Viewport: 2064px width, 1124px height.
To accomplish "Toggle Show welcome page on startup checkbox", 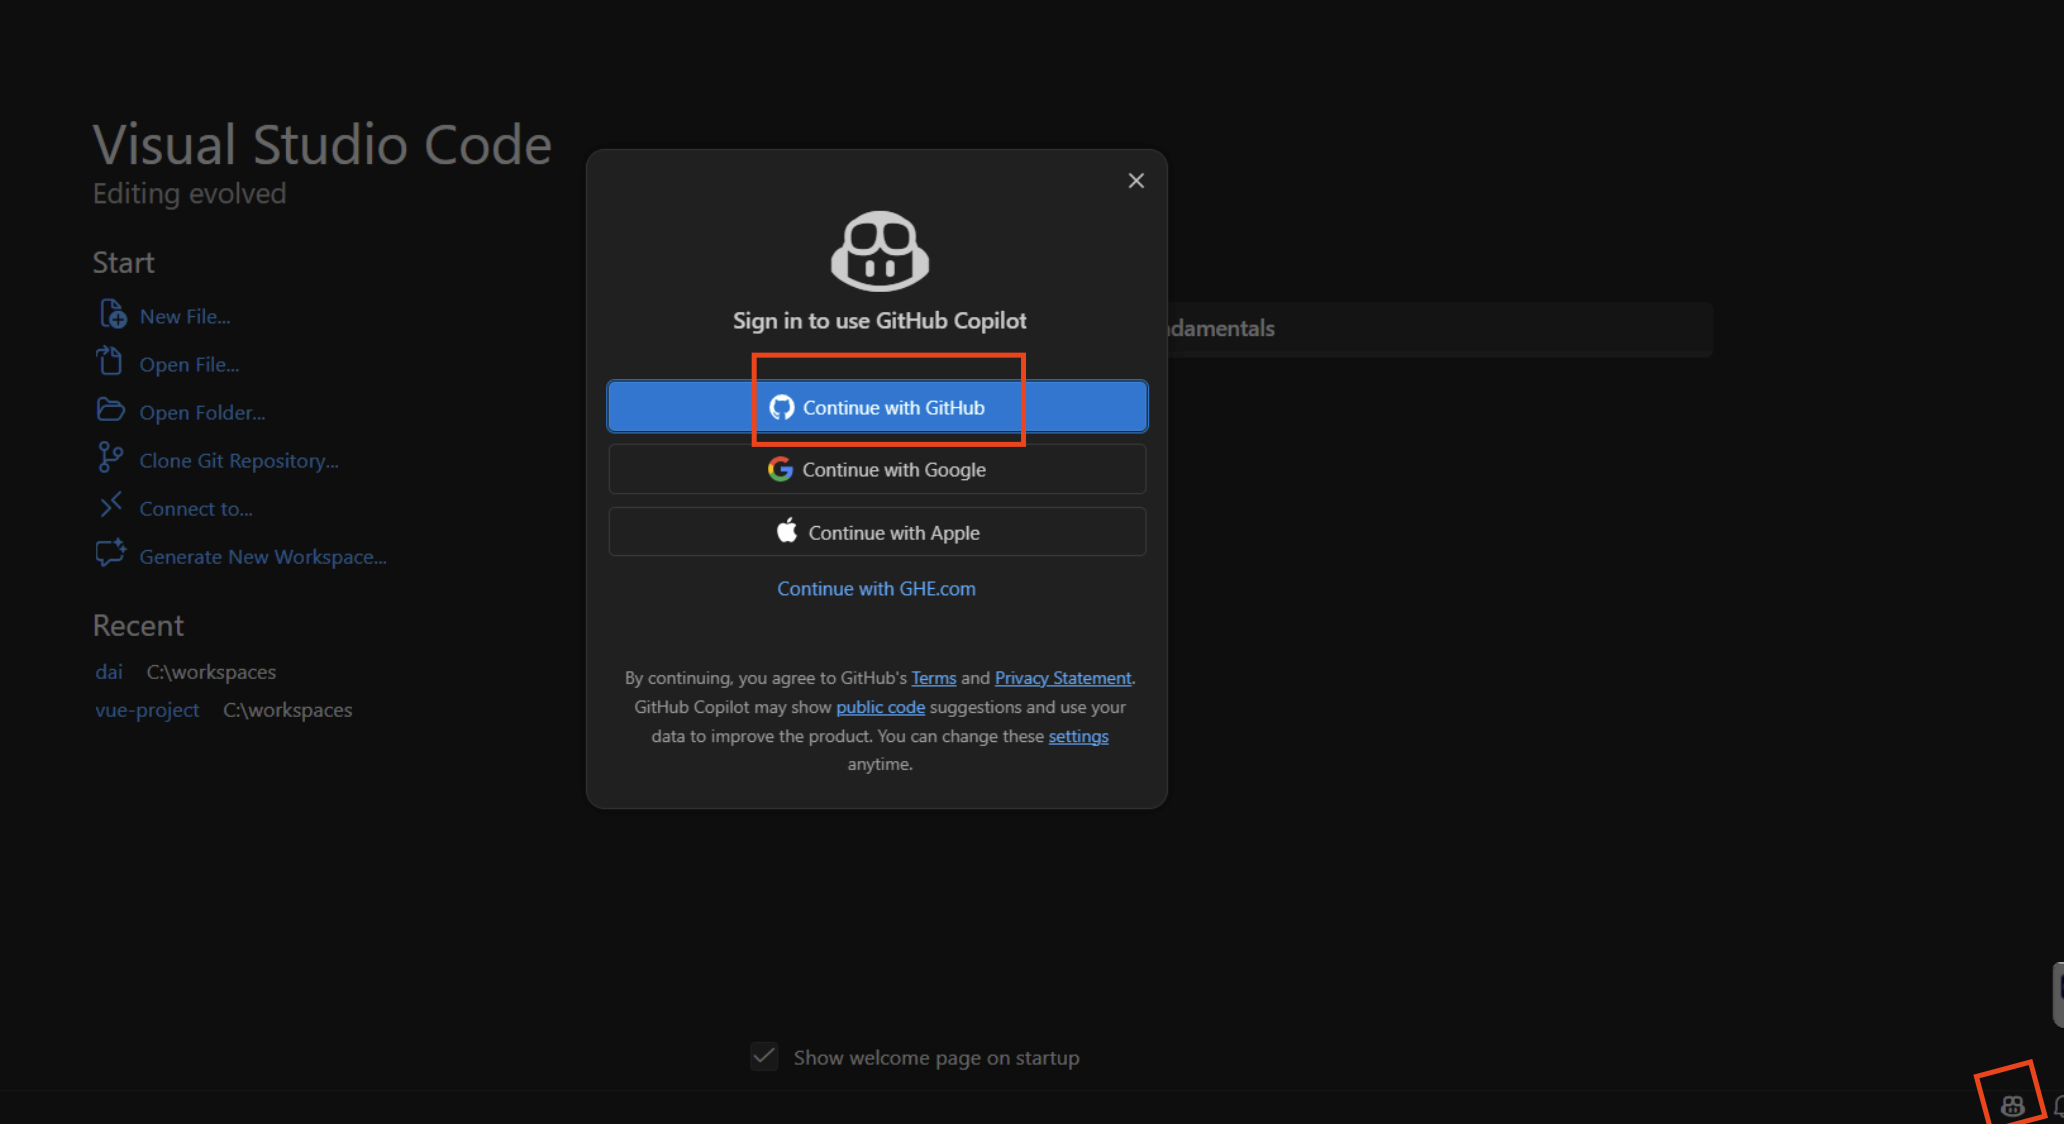I will [764, 1056].
